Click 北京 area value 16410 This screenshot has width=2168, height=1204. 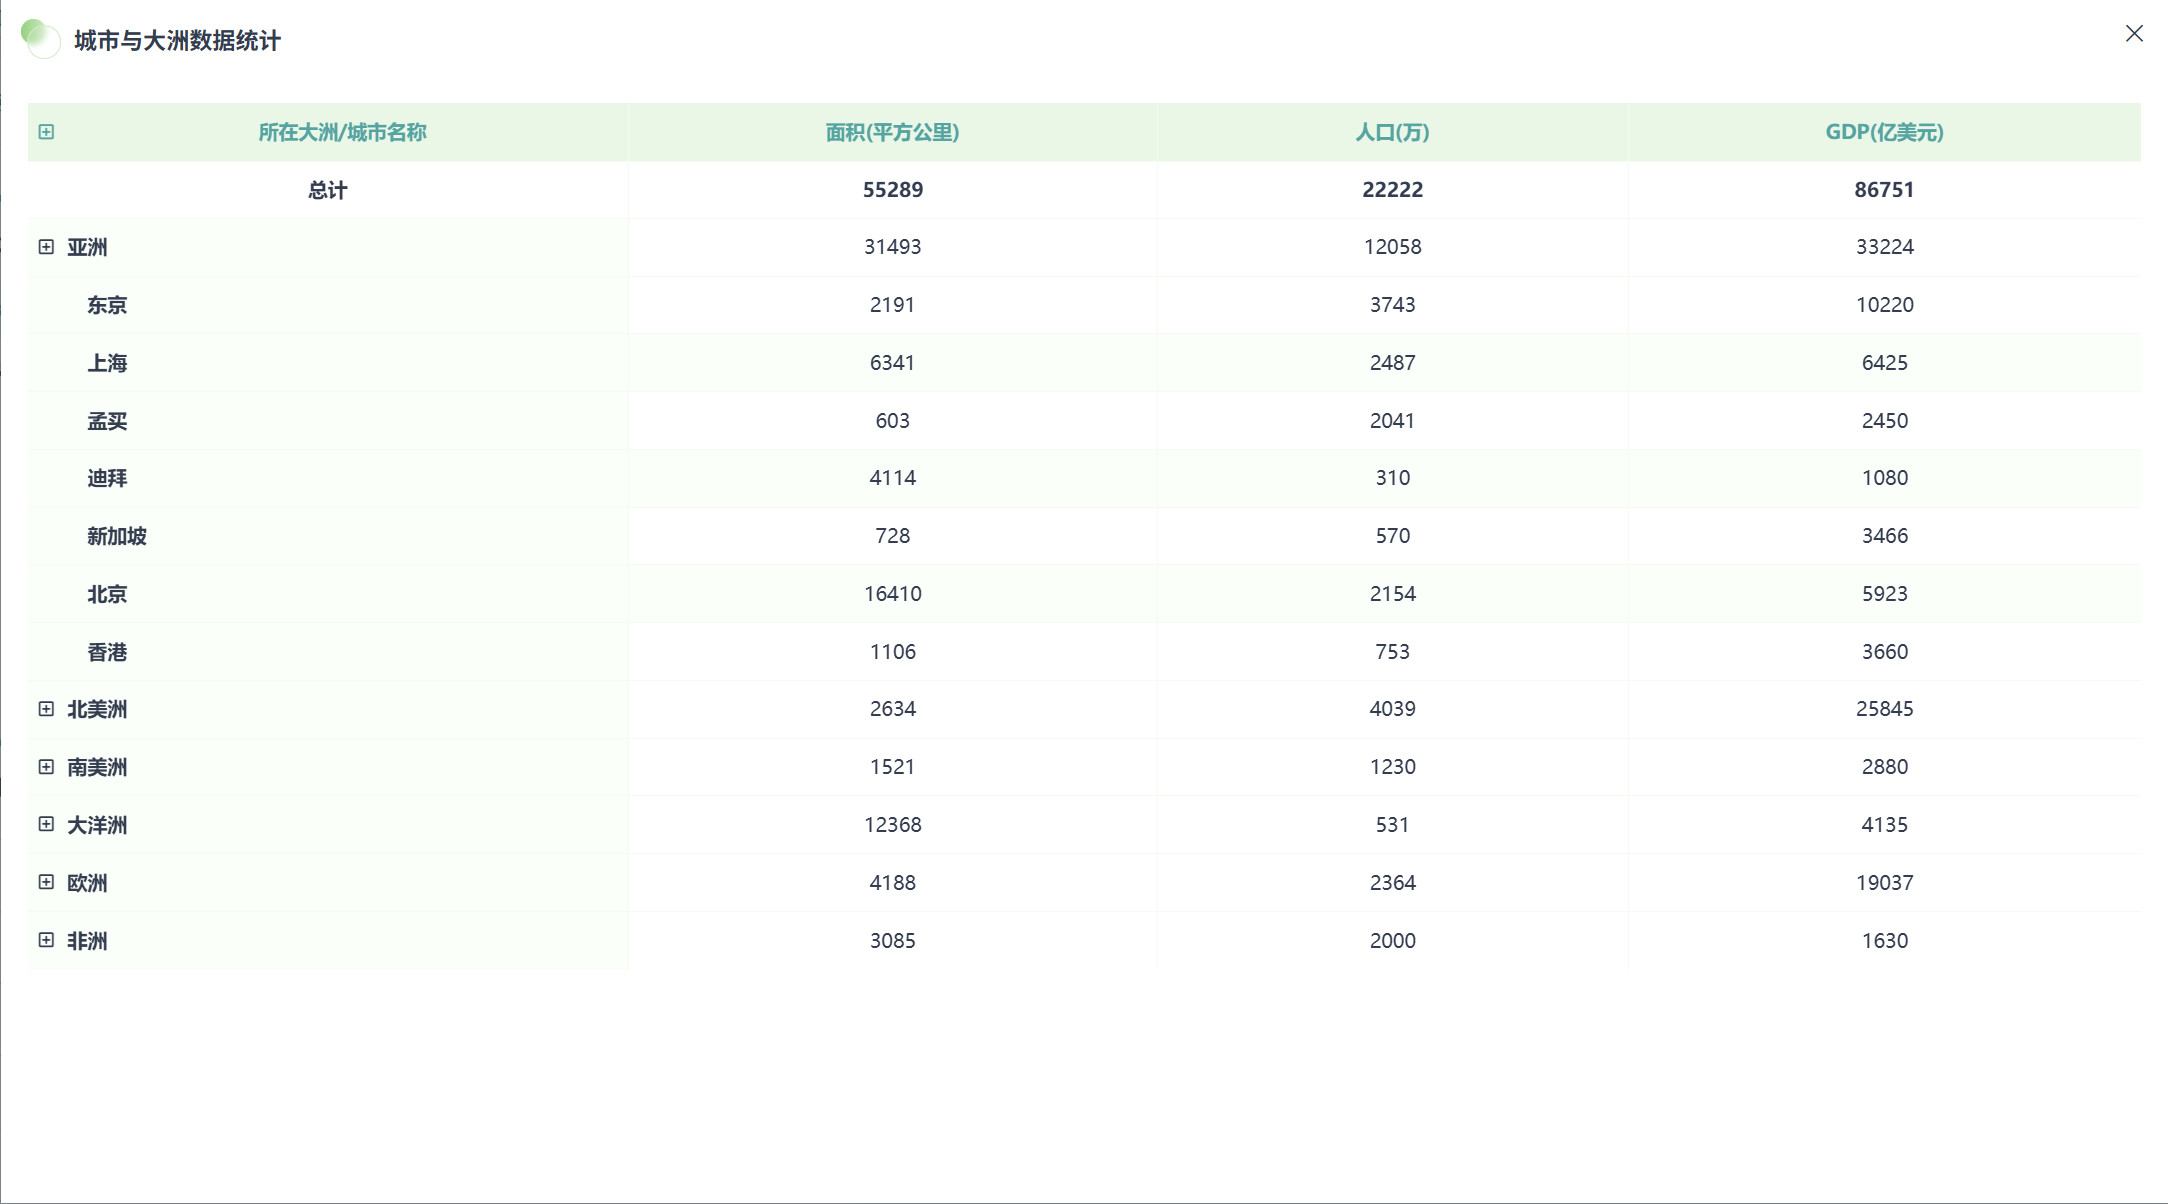pyautogui.click(x=892, y=594)
